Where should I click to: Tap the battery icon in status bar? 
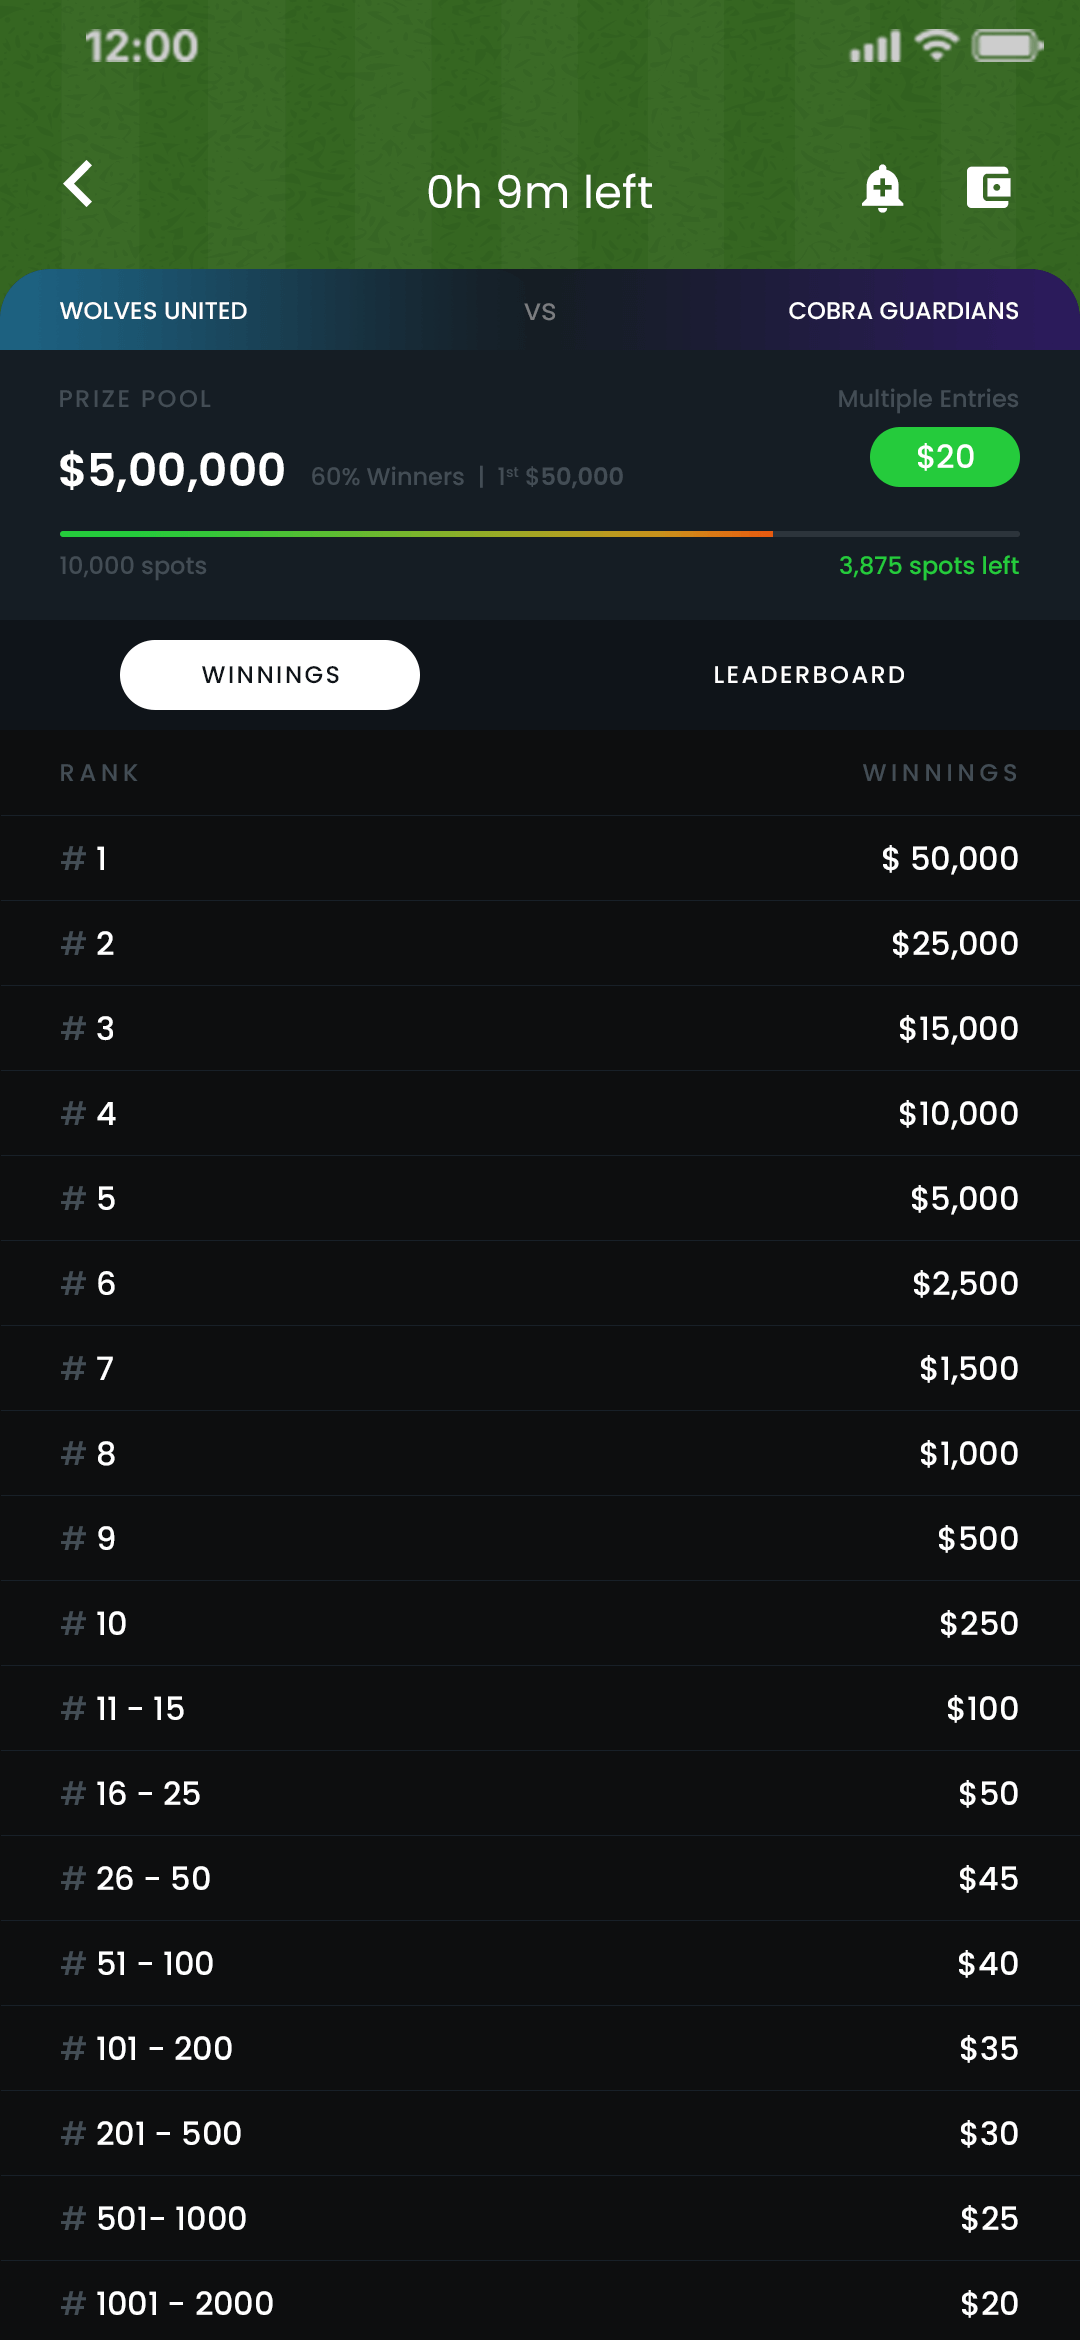(1007, 46)
